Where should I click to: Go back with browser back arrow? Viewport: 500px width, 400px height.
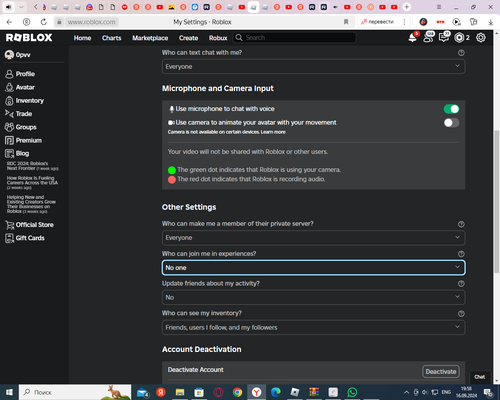point(9,22)
